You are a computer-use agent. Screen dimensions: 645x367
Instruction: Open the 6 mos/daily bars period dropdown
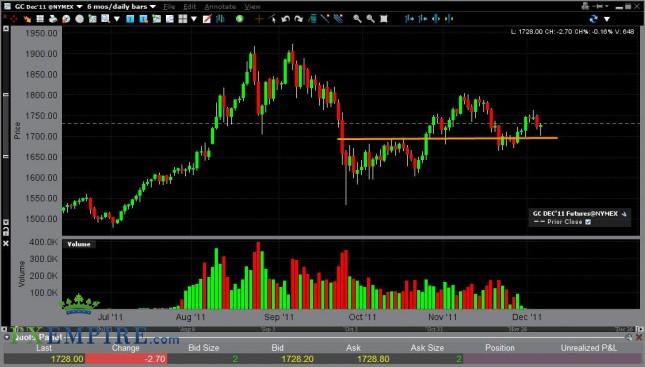(153, 7)
